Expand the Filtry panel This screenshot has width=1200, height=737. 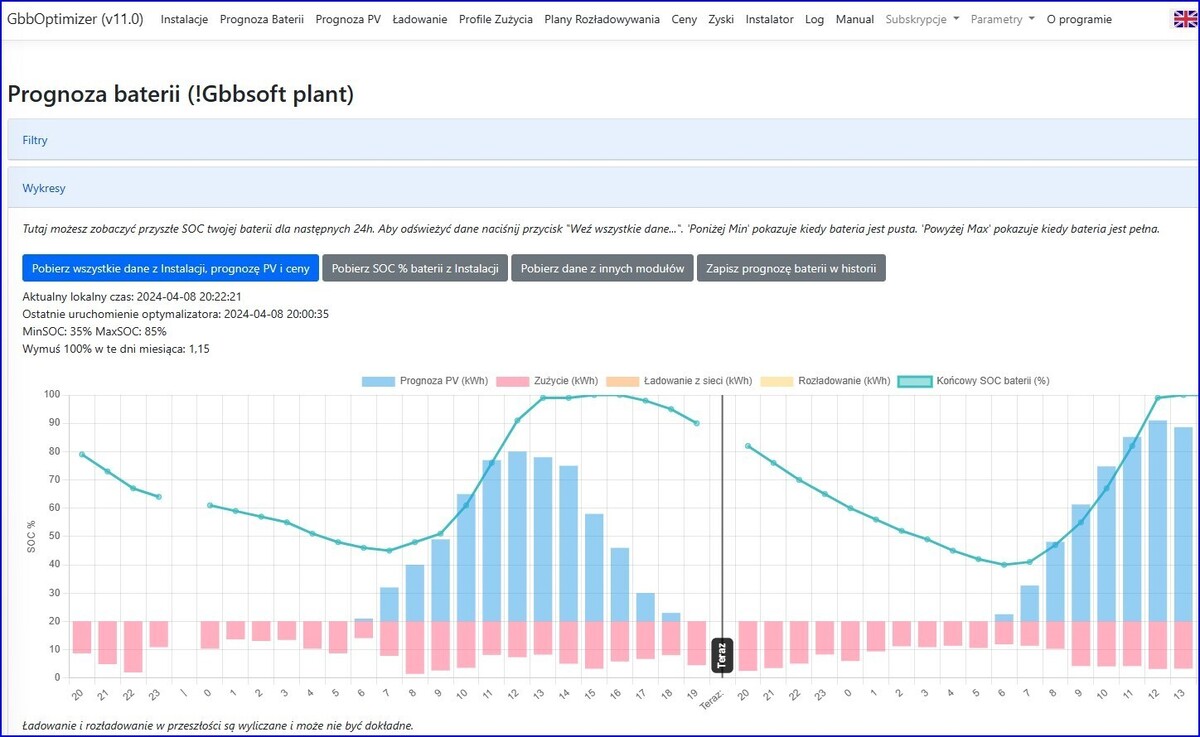[x=35, y=140]
